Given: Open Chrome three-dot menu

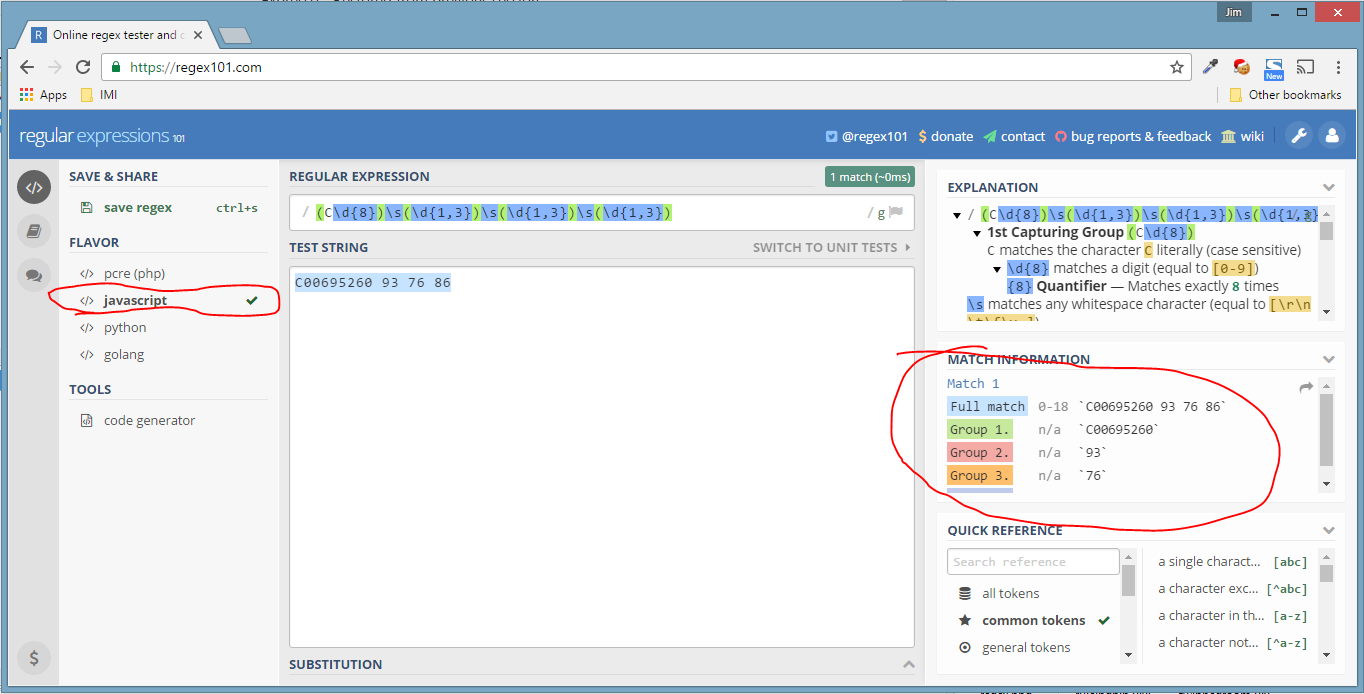Looking at the screenshot, I should point(1339,67).
